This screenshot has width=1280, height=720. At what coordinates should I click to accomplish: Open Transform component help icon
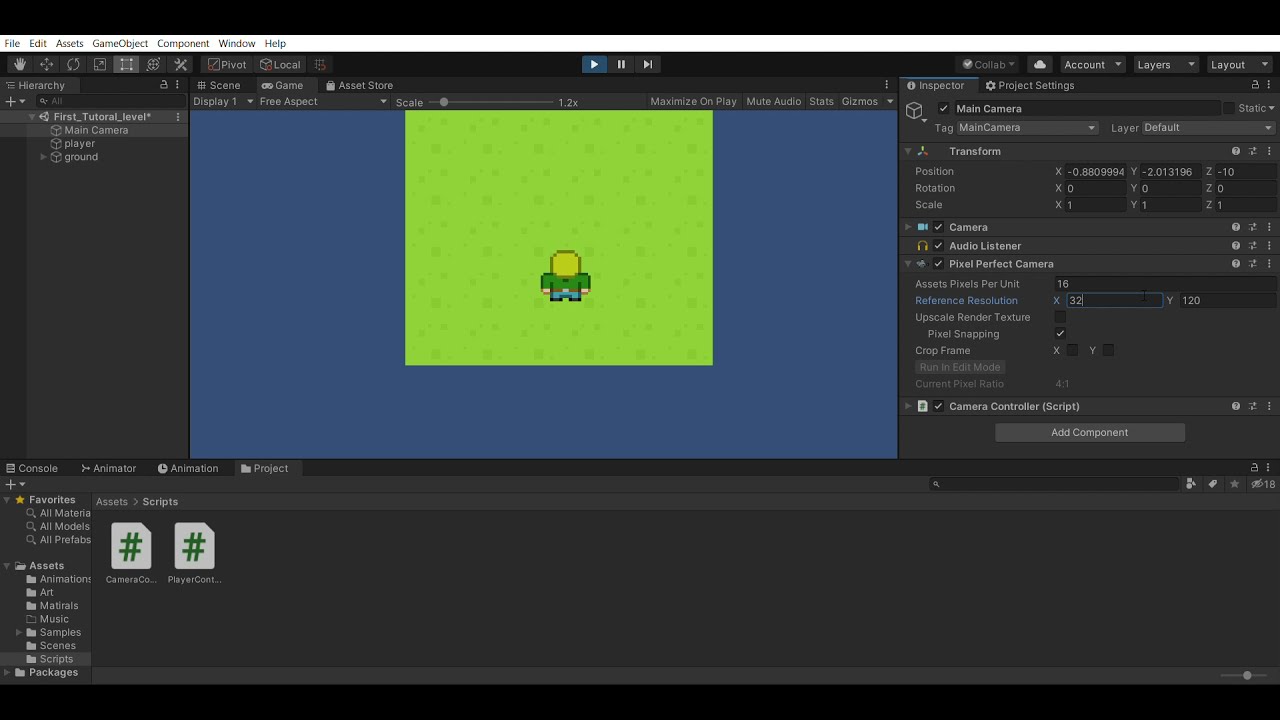coord(1236,151)
